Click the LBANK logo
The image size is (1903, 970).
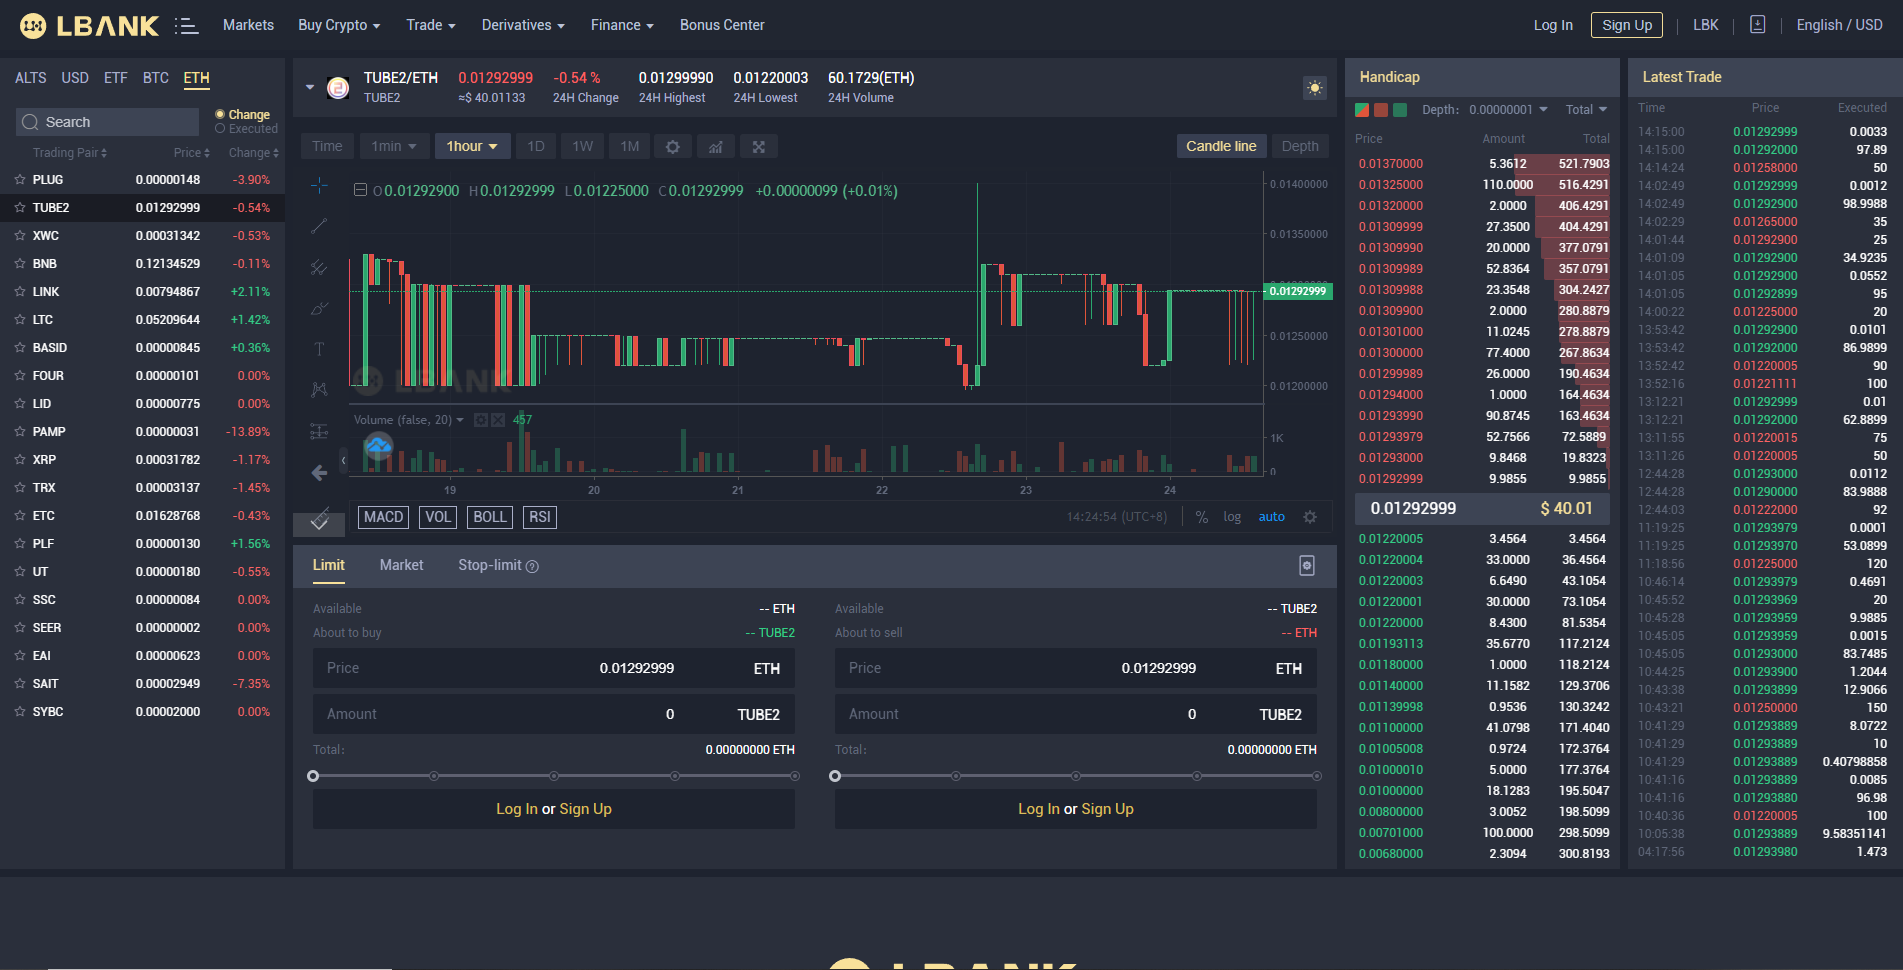89,26
